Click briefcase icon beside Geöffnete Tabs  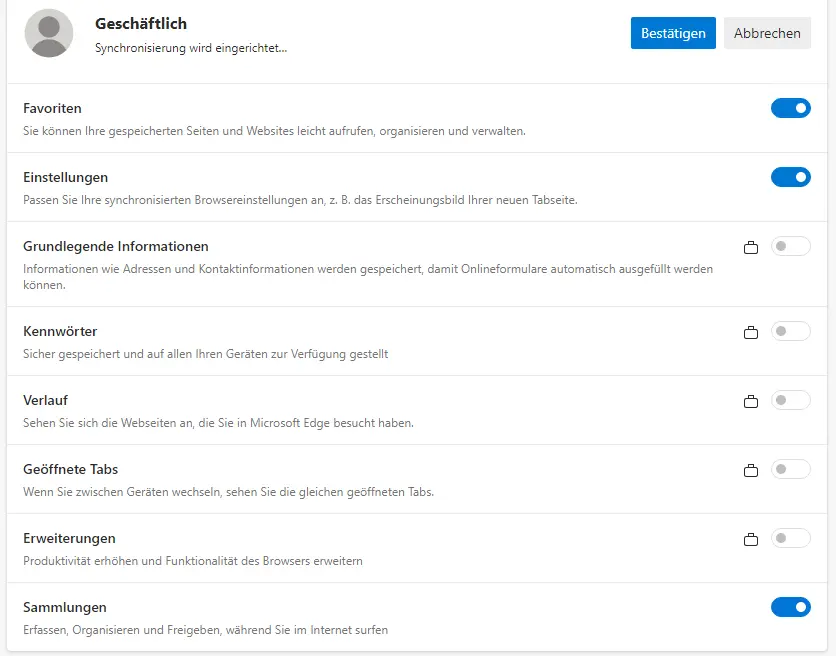point(751,470)
